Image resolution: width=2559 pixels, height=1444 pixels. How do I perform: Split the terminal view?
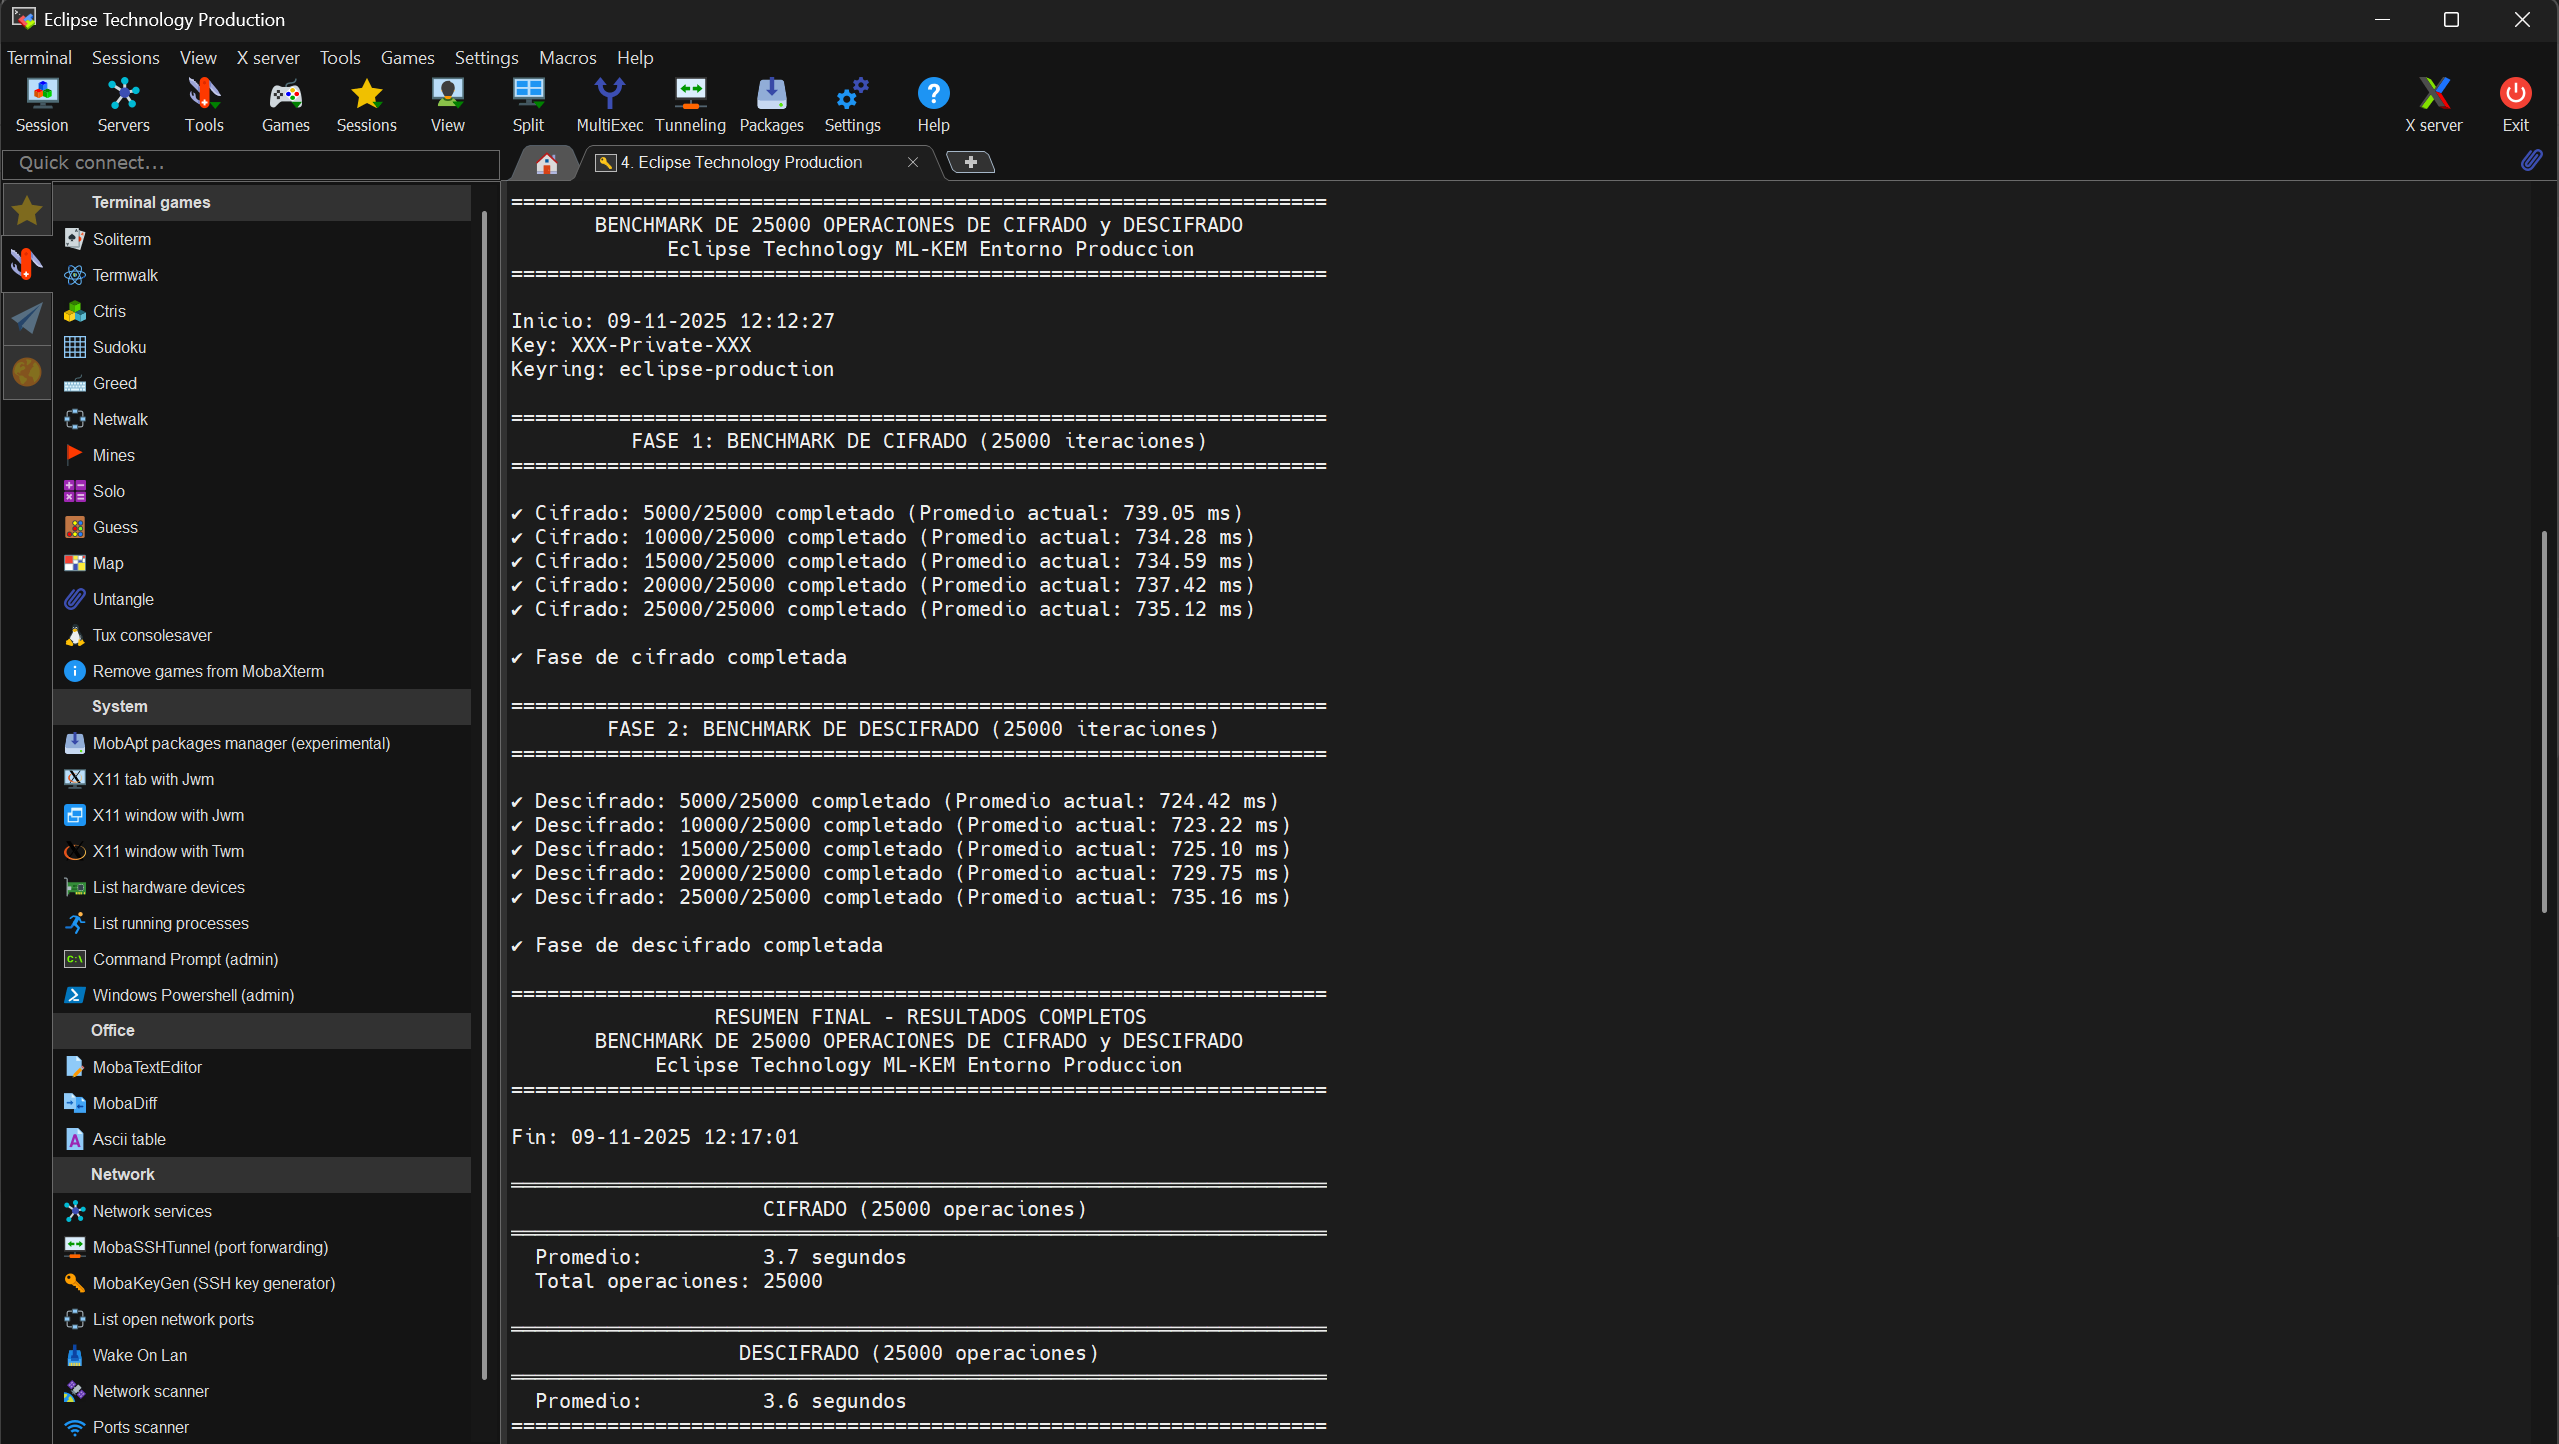coord(528,103)
